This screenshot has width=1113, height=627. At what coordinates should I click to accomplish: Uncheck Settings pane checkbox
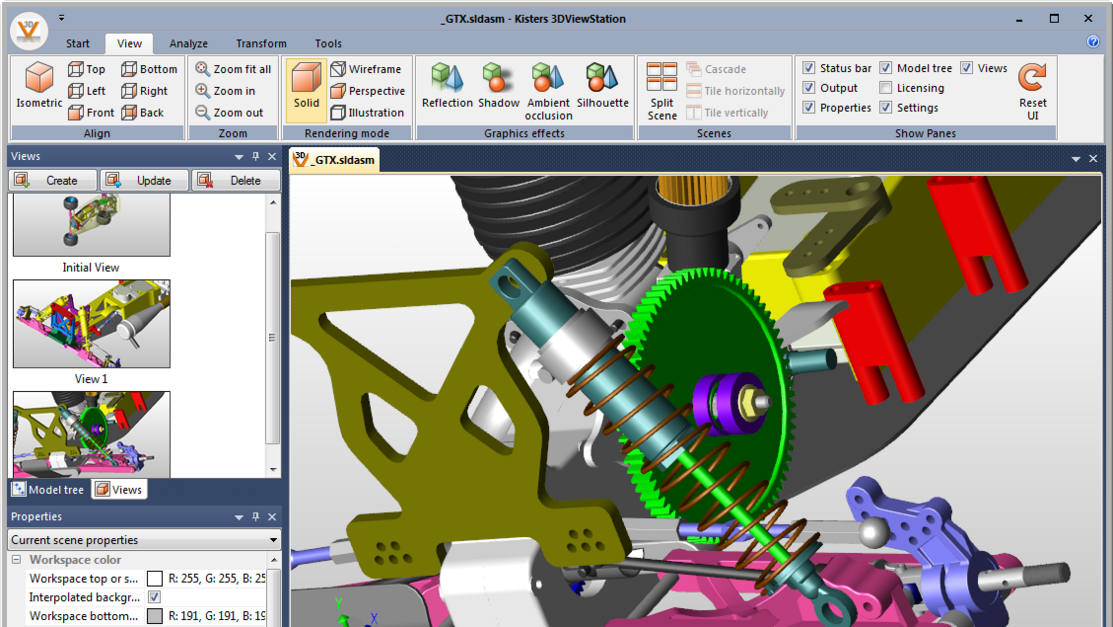(x=885, y=108)
